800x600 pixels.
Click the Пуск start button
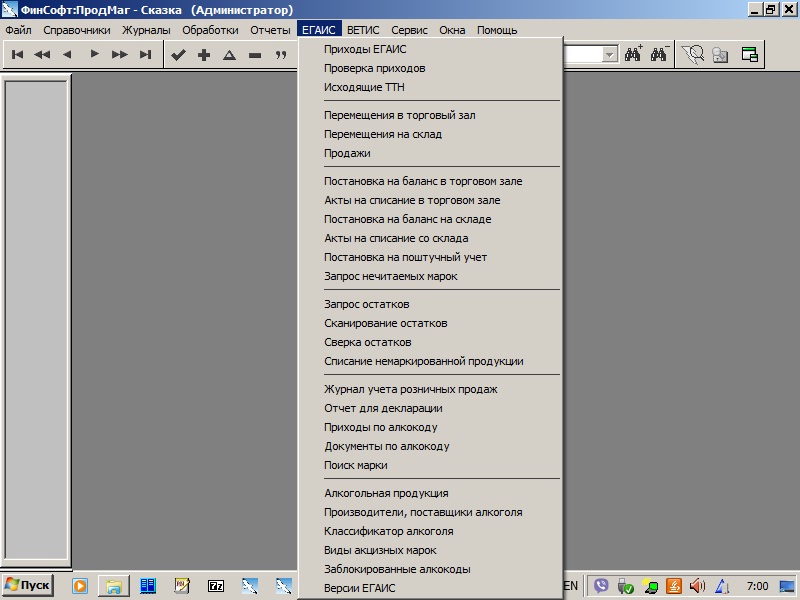(28, 585)
